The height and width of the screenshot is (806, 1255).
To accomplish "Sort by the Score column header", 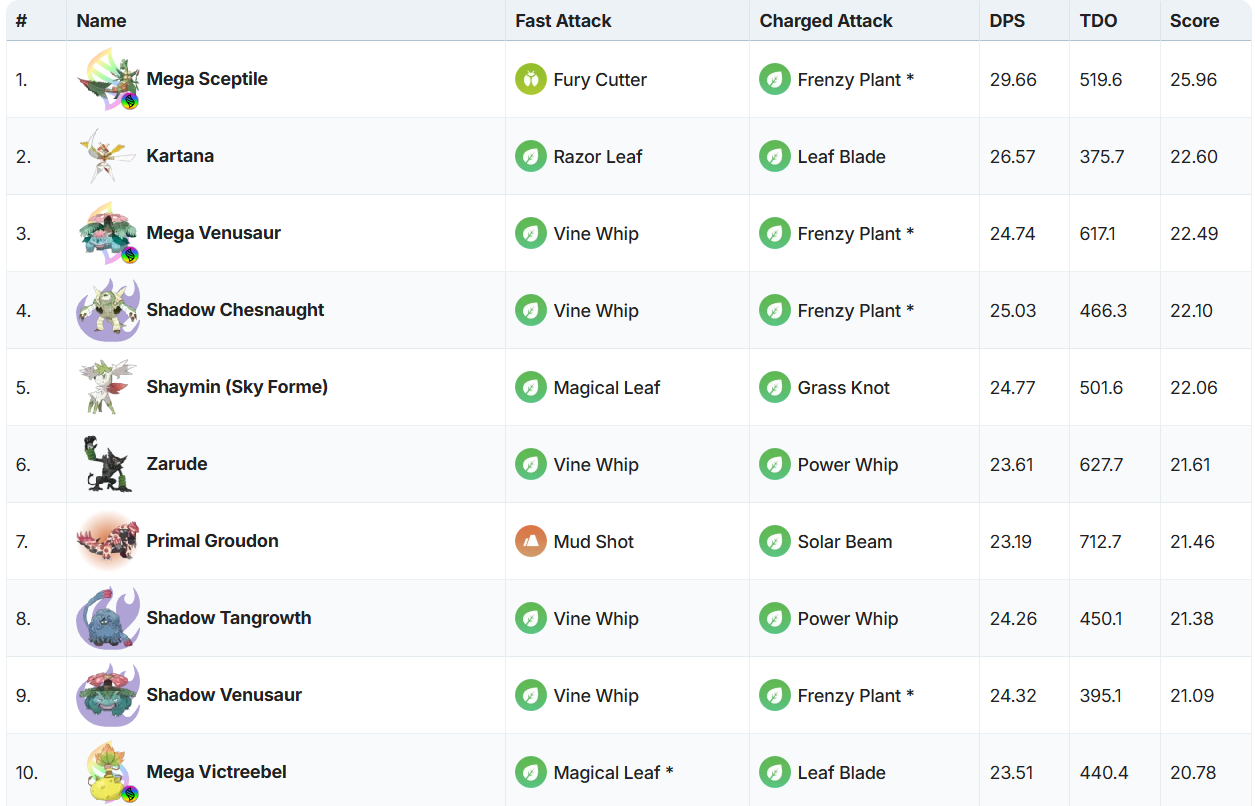I will 1194,21.
